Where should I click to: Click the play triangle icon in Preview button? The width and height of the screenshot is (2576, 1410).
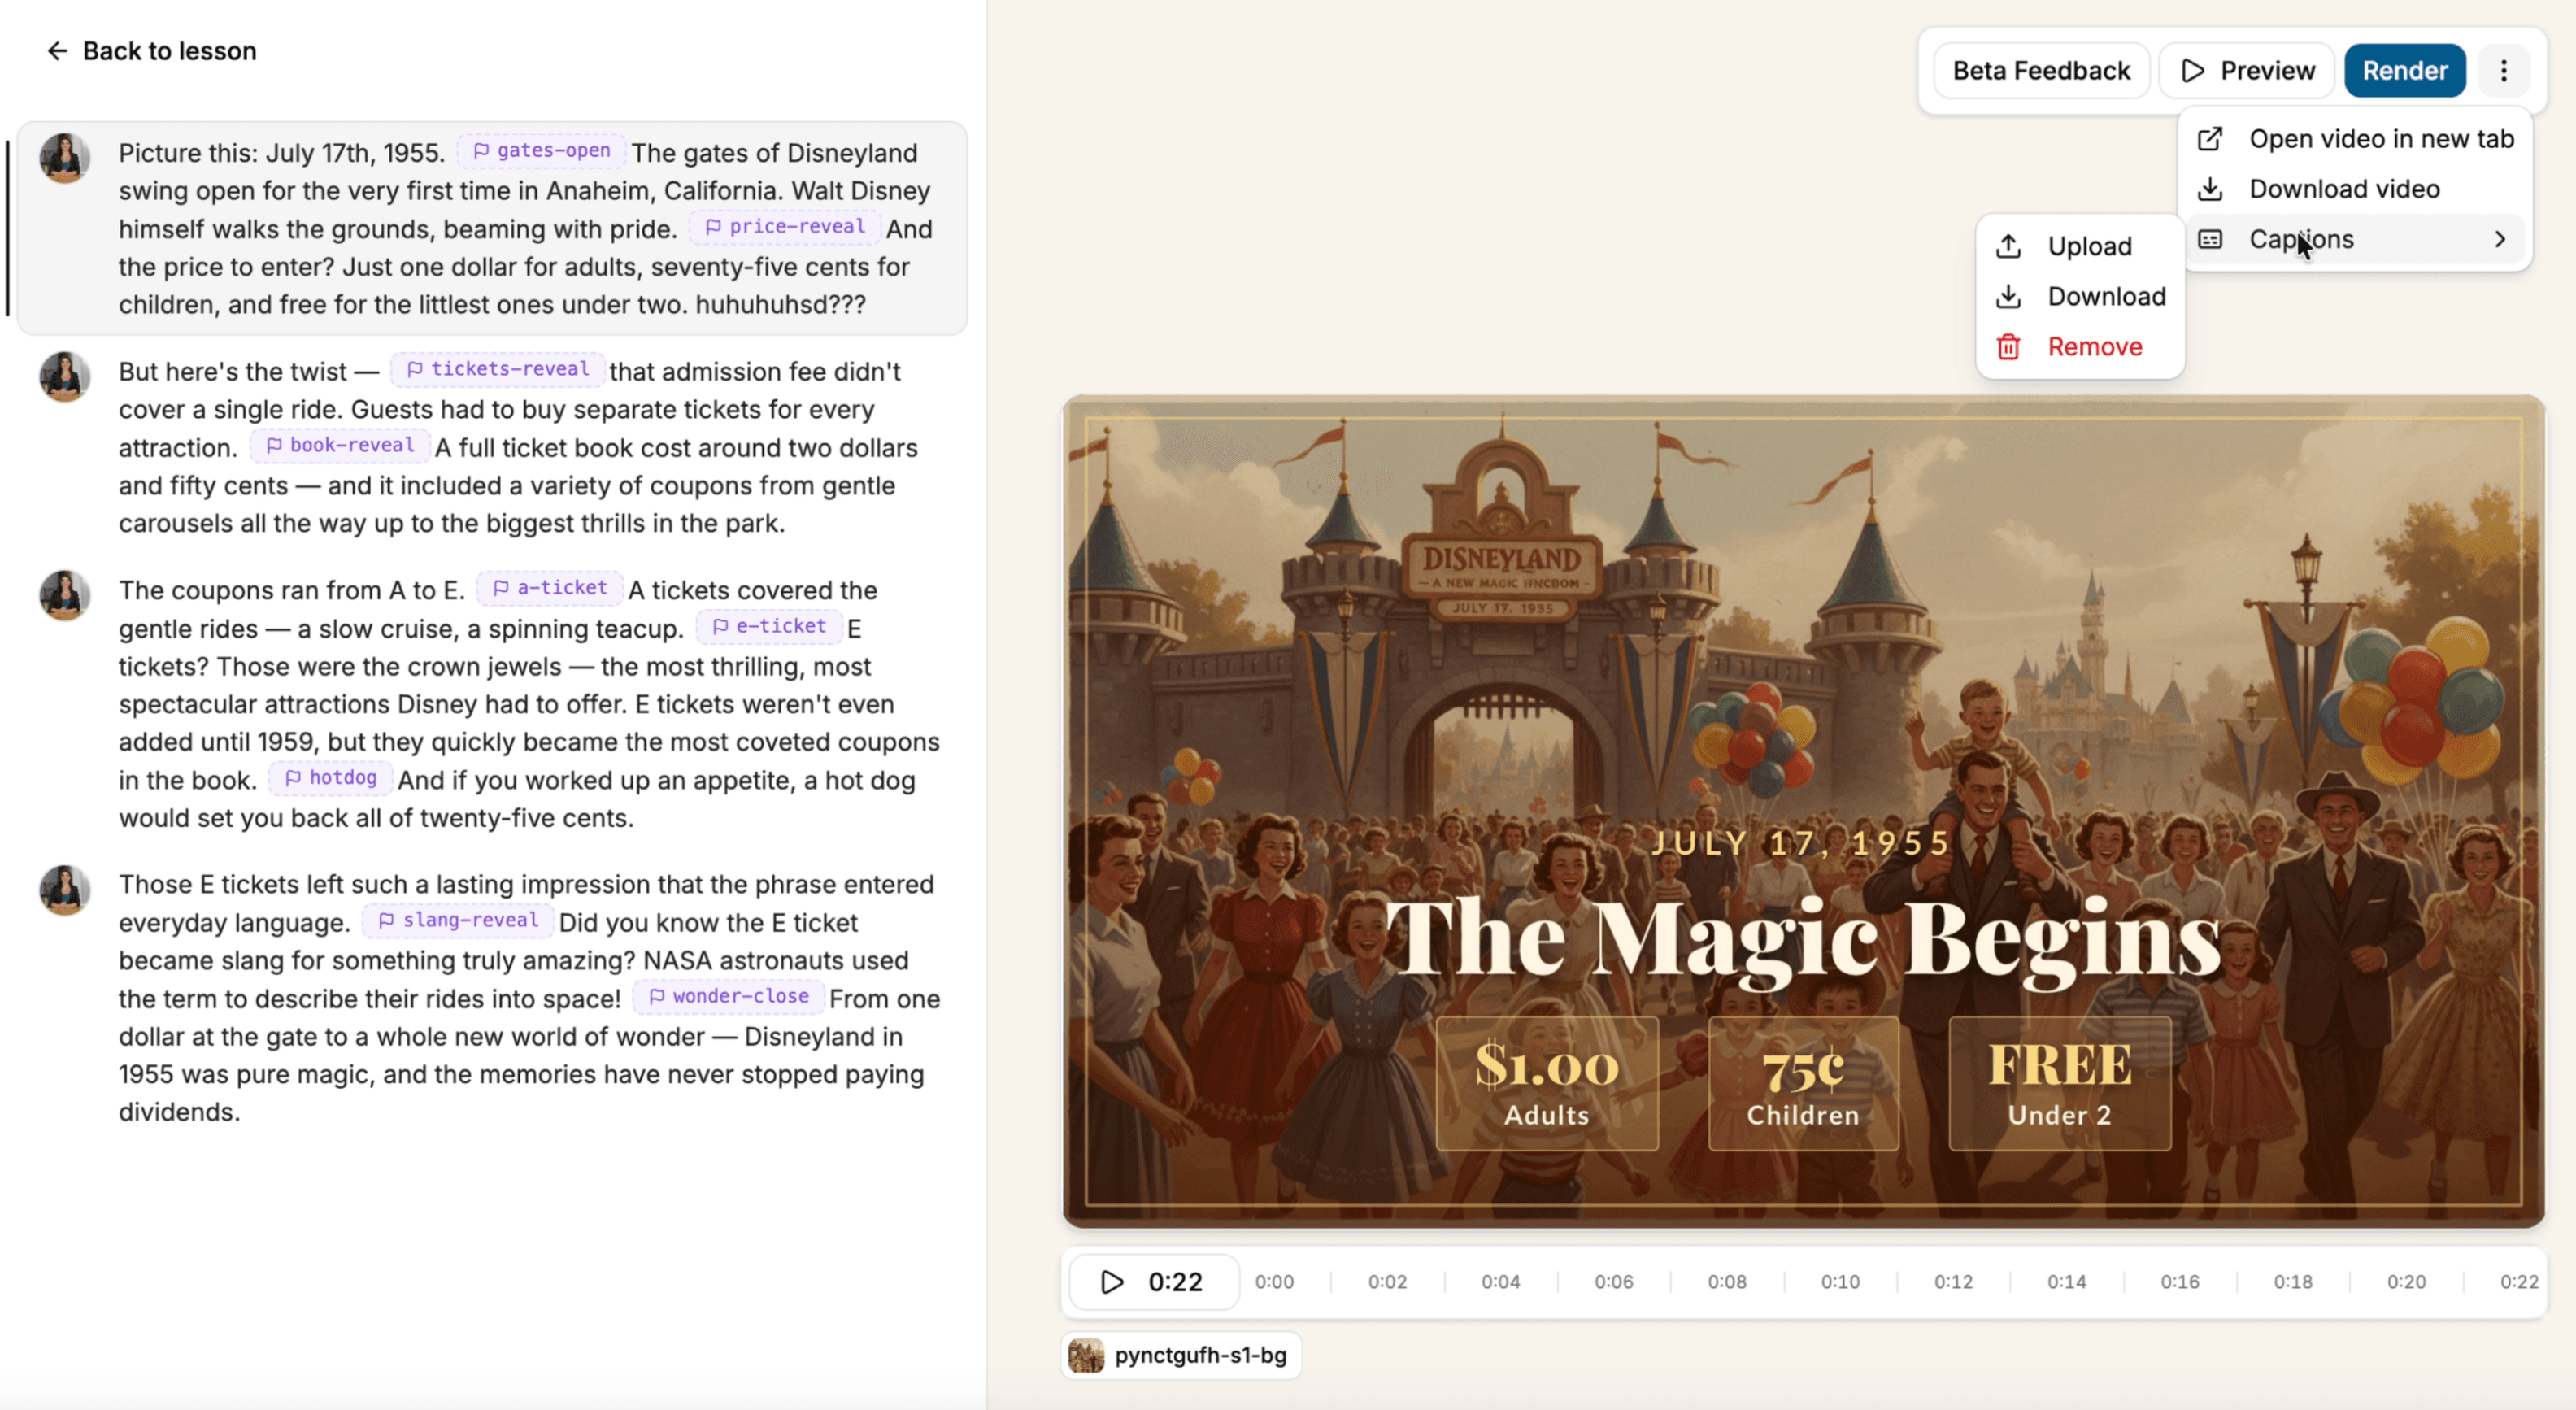(x=2192, y=71)
